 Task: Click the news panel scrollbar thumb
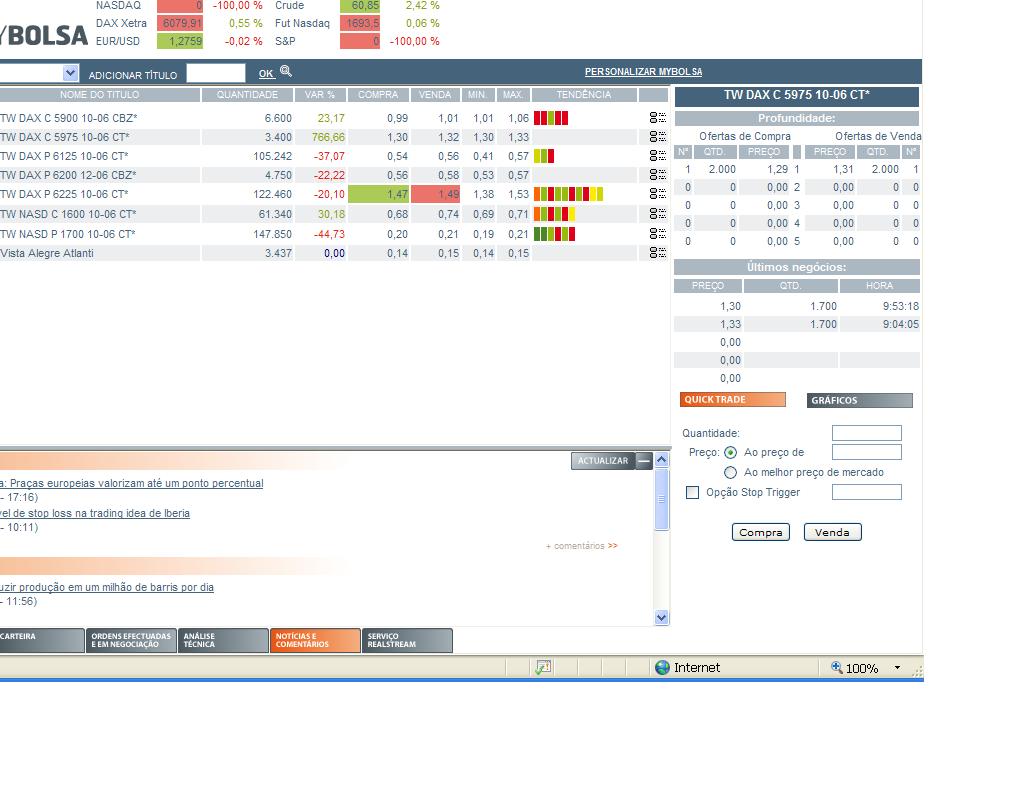[x=662, y=499]
